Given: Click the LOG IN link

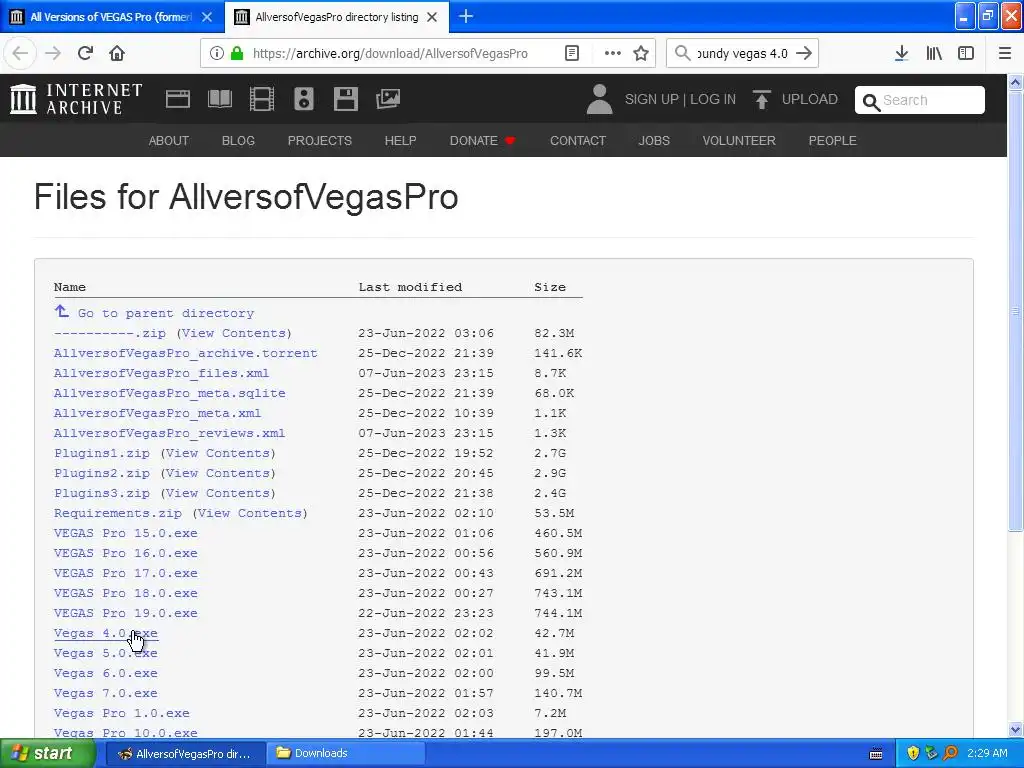Looking at the screenshot, I should coord(713,99).
